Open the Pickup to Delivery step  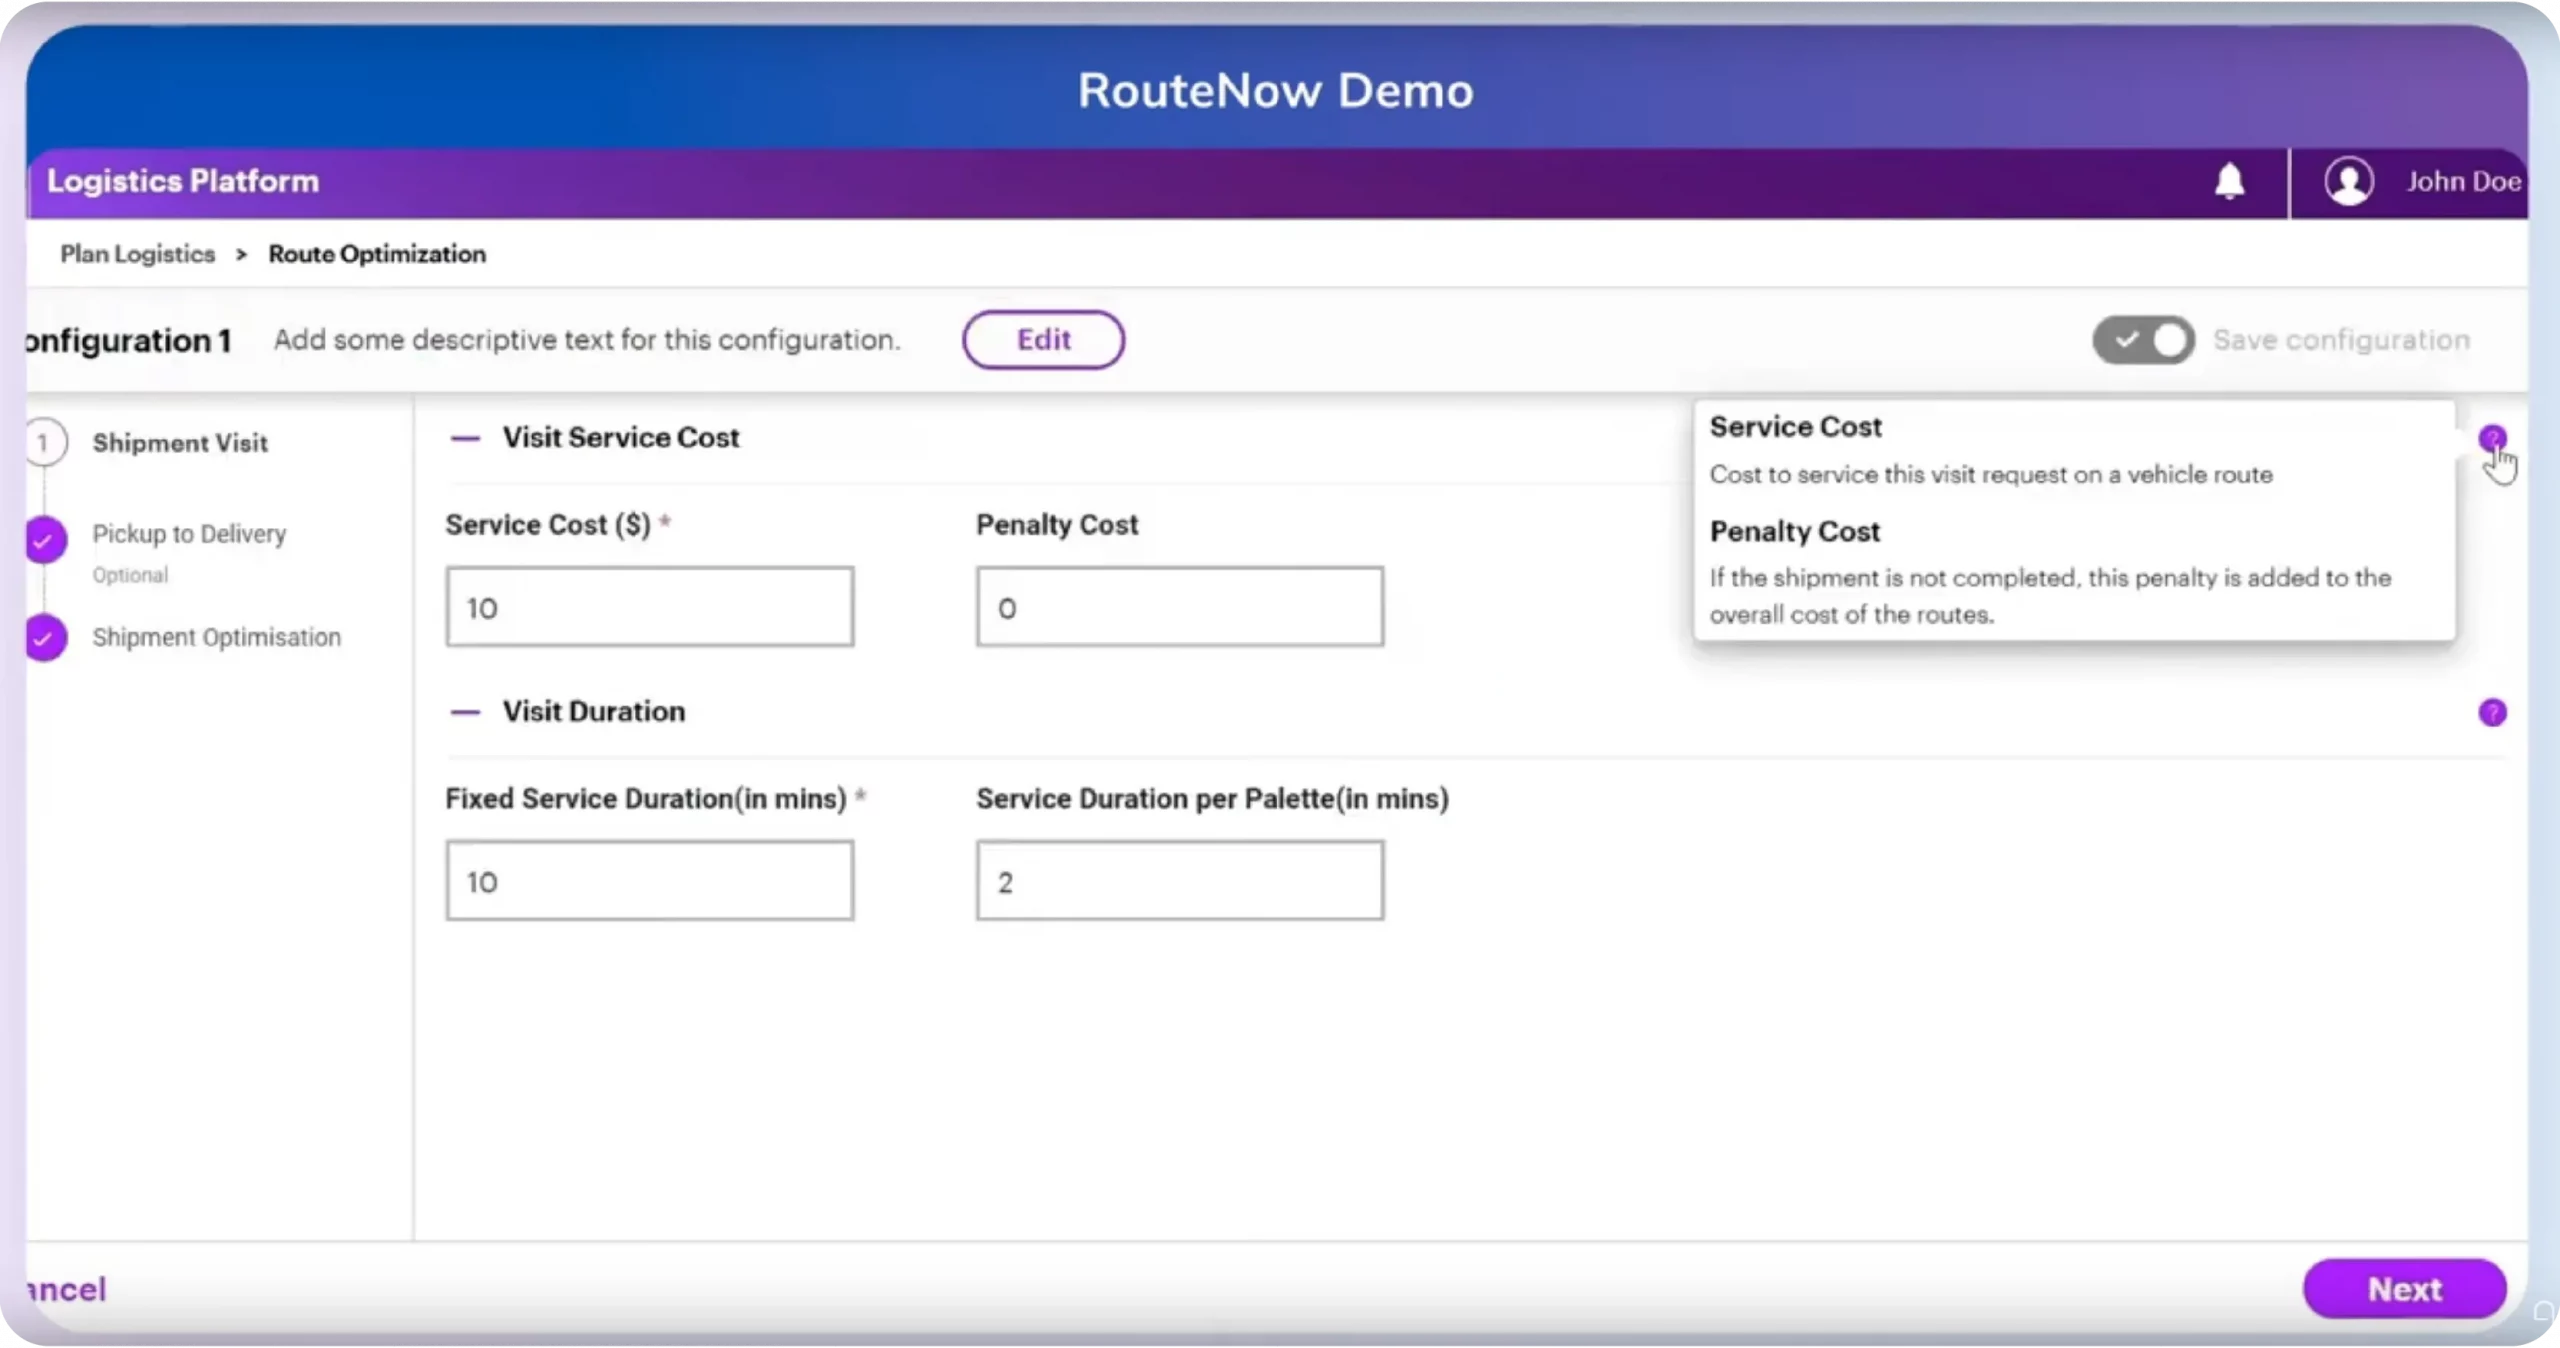coord(189,534)
